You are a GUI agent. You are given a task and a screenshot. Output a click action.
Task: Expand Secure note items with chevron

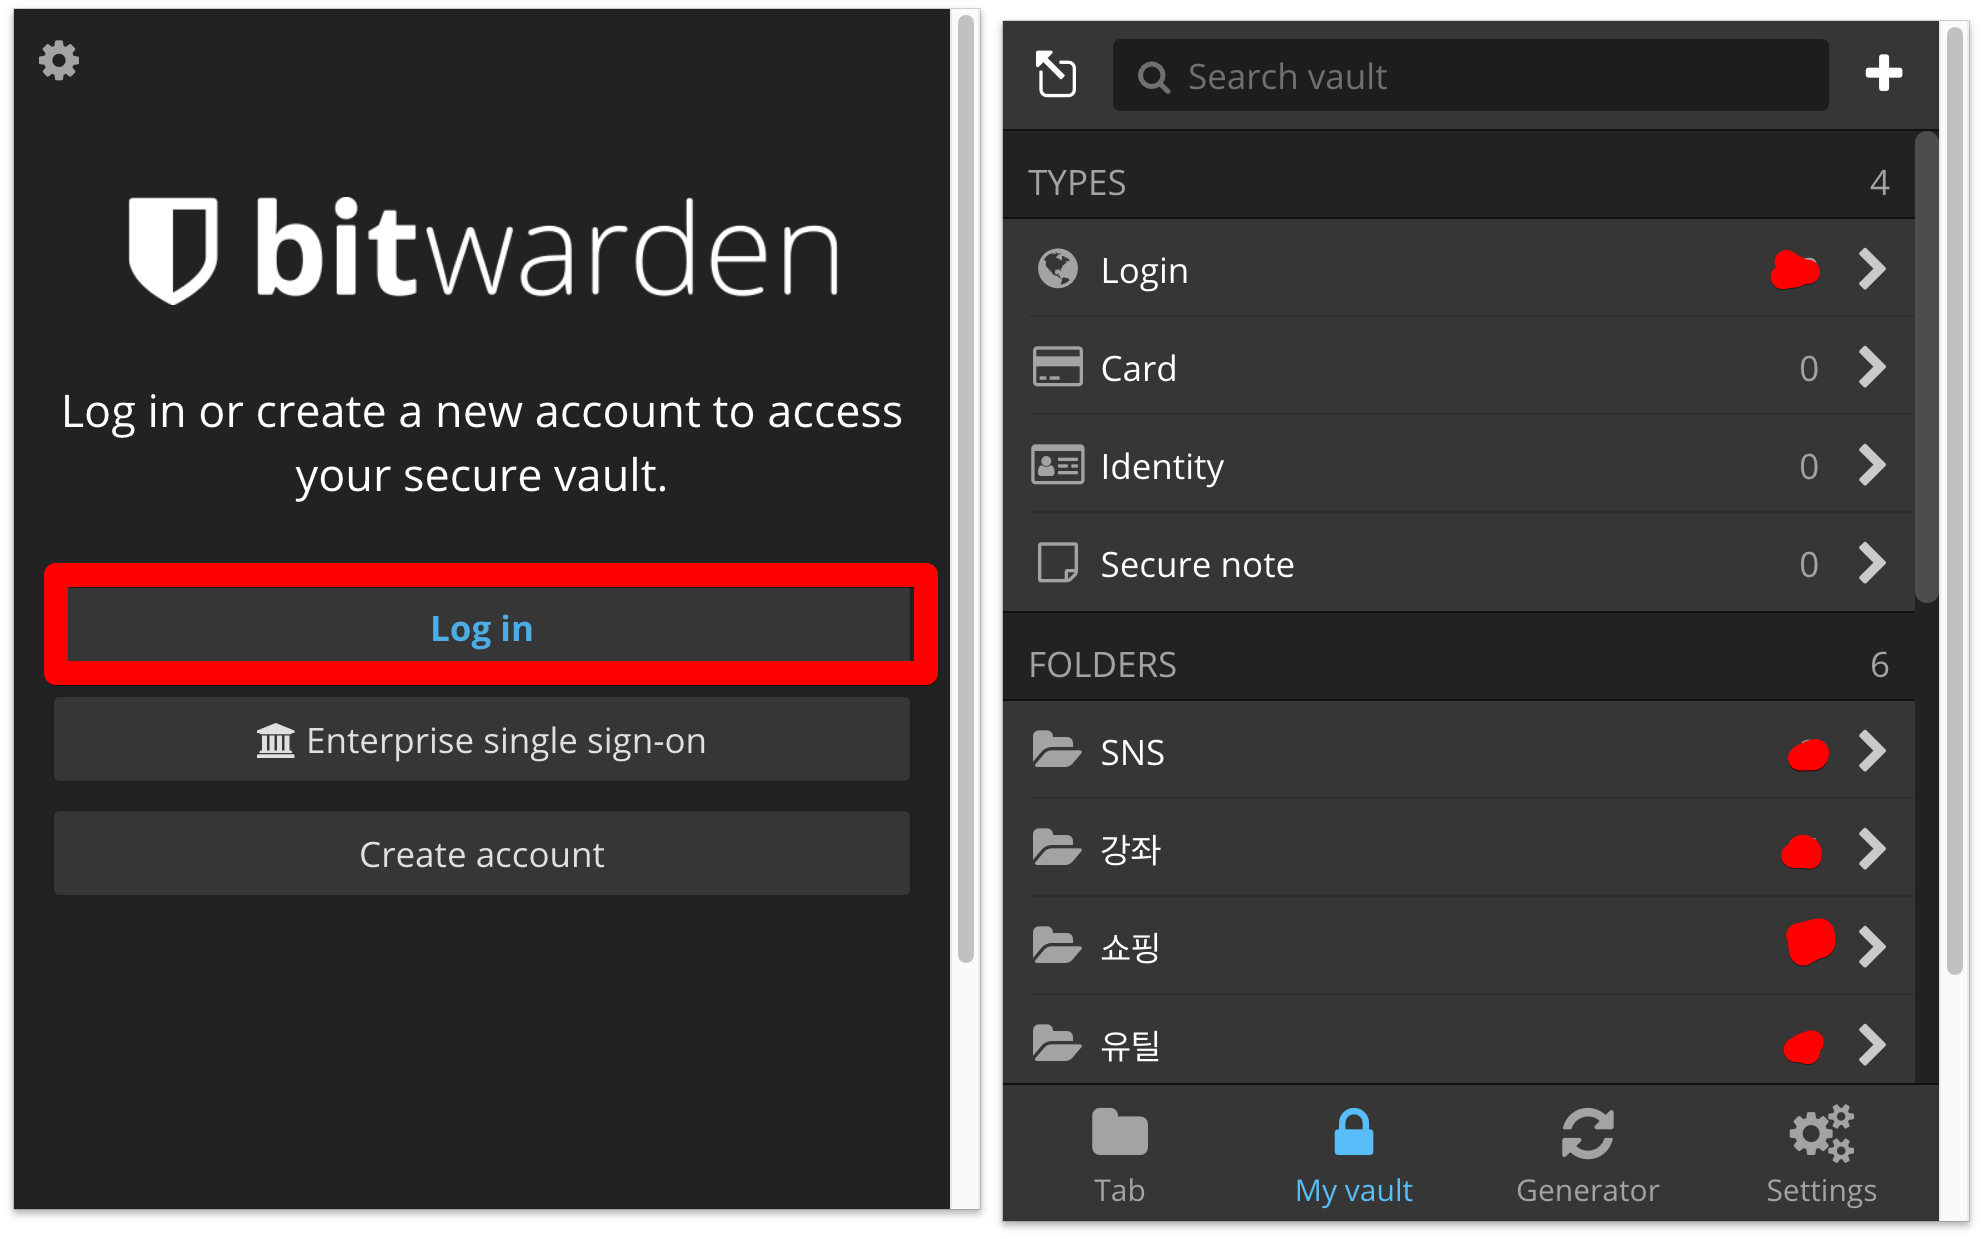click(x=1872, y=563)
